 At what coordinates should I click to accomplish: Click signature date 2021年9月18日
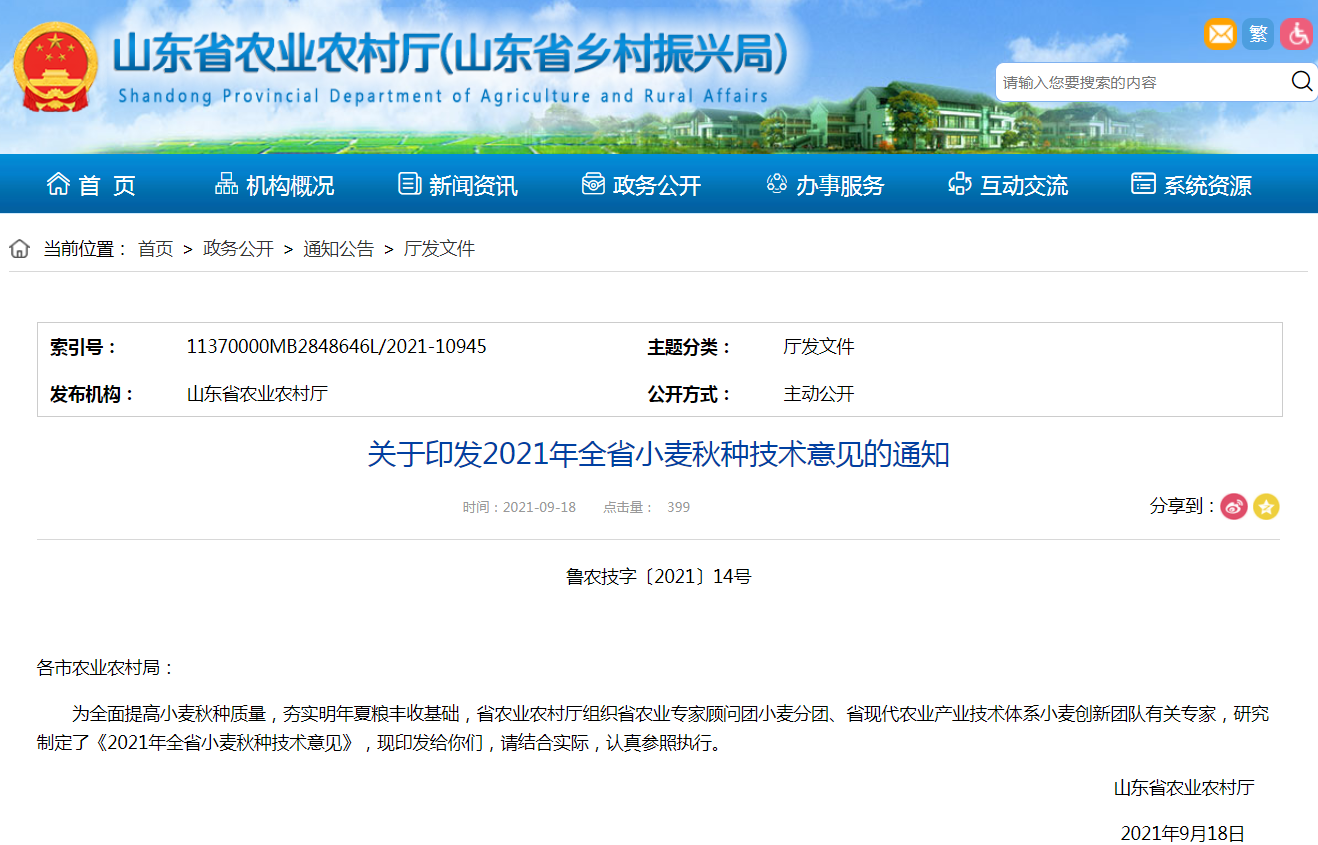tap(1183, 833)
